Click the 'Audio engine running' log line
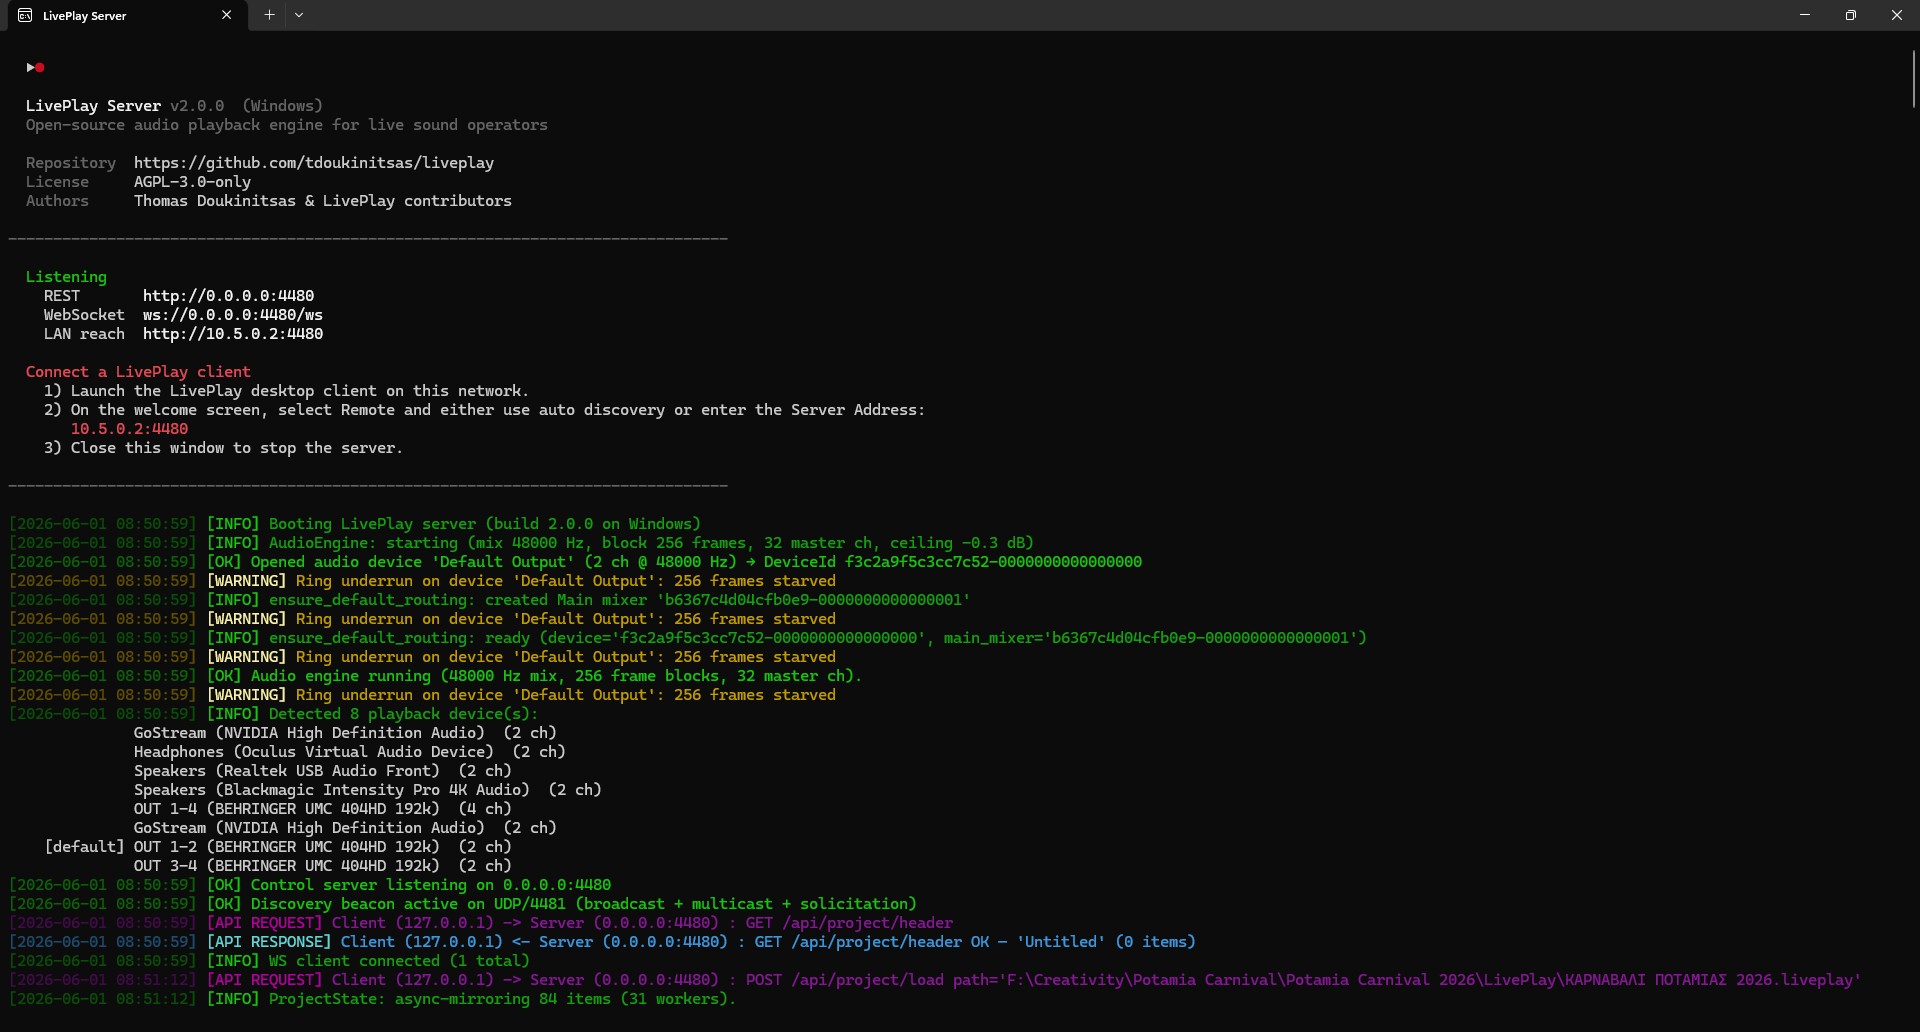 coord(435,675)
